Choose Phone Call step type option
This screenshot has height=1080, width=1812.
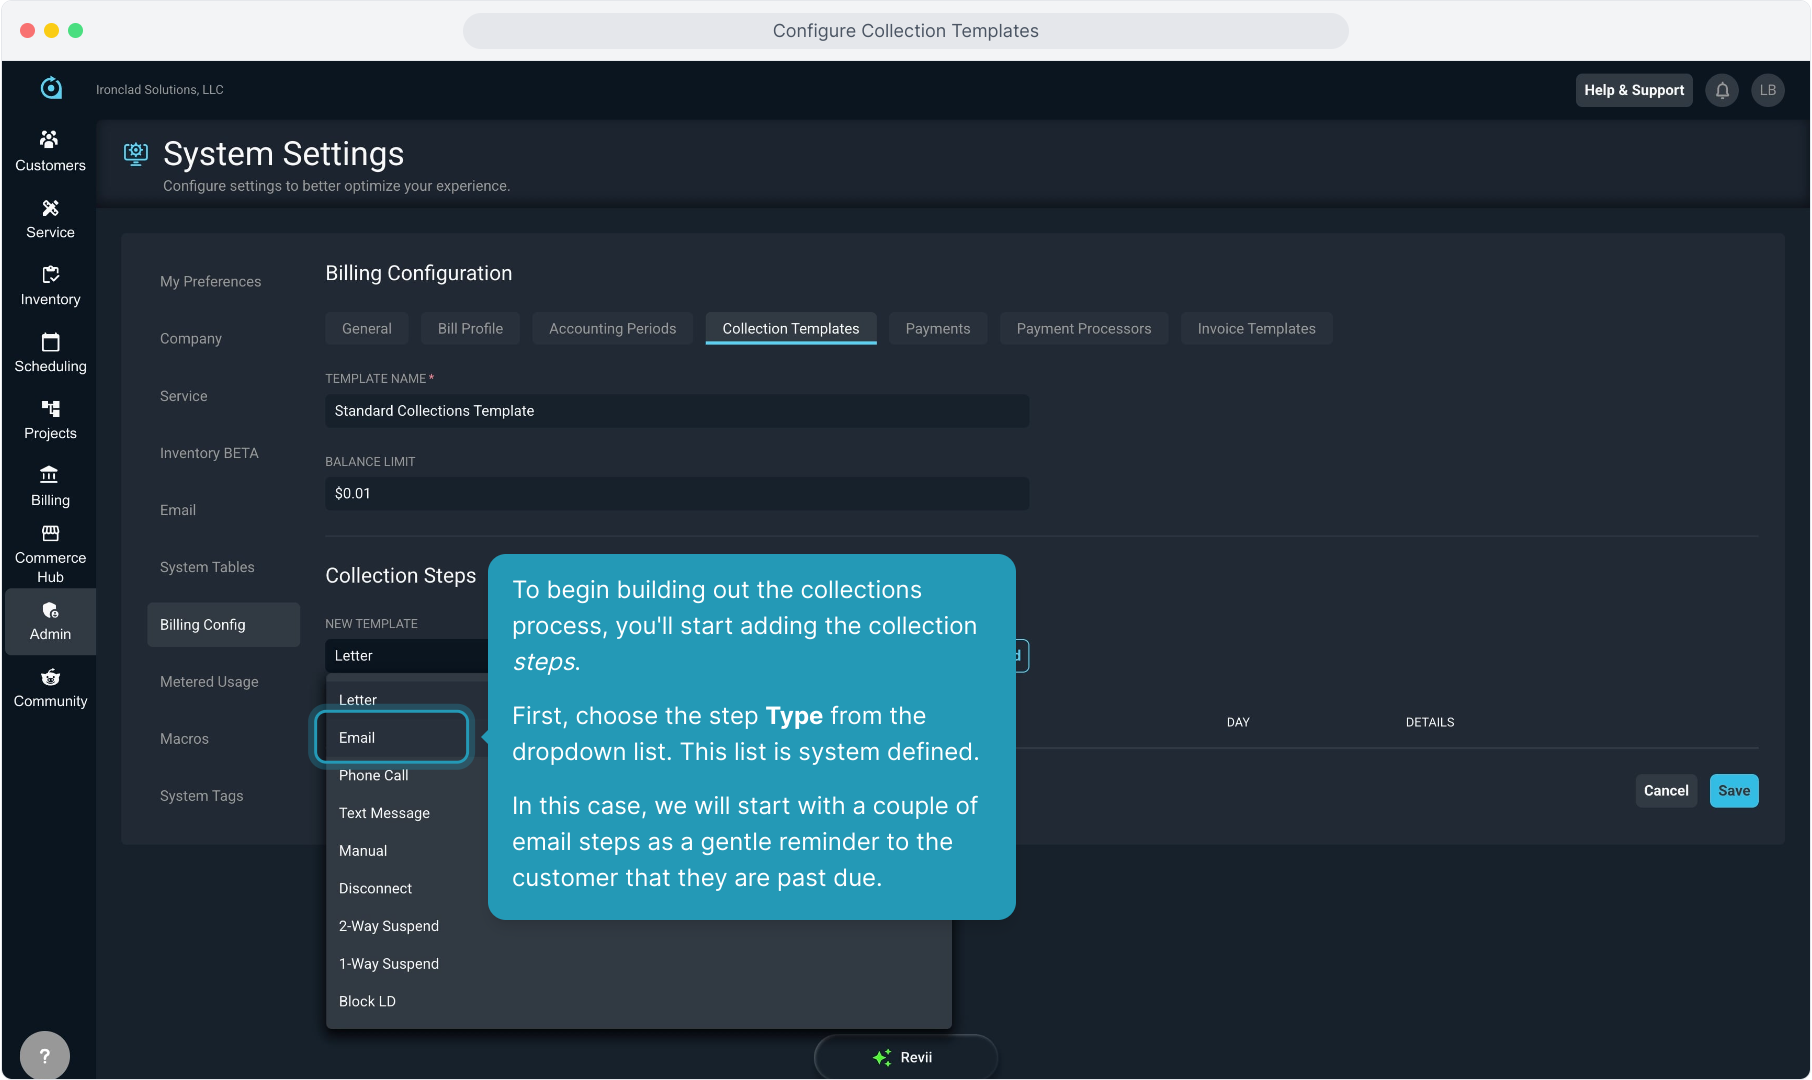373,776
